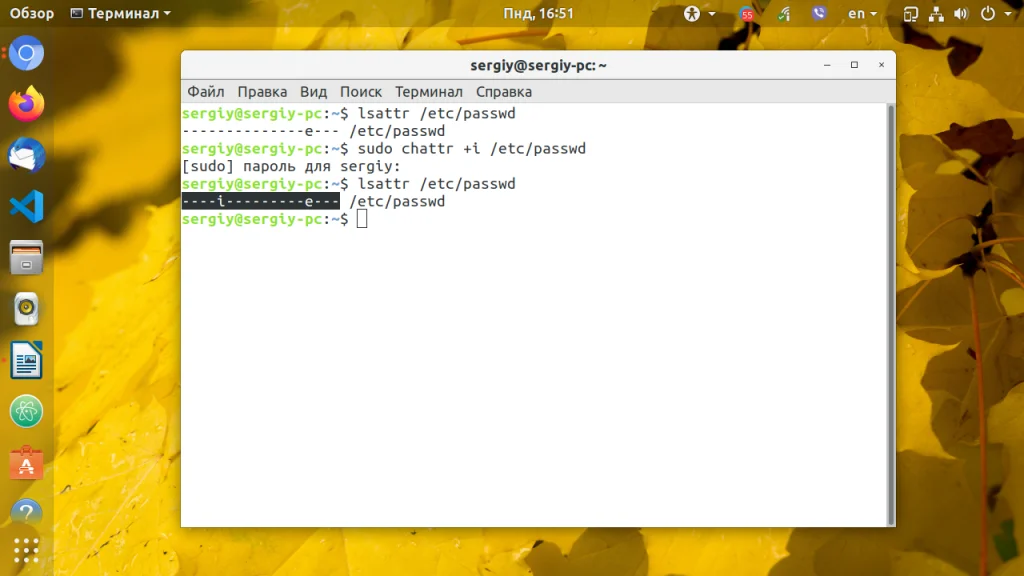Open the Правка menu
The width and height of the screenshot is (1024, 576).
[262, 91]
